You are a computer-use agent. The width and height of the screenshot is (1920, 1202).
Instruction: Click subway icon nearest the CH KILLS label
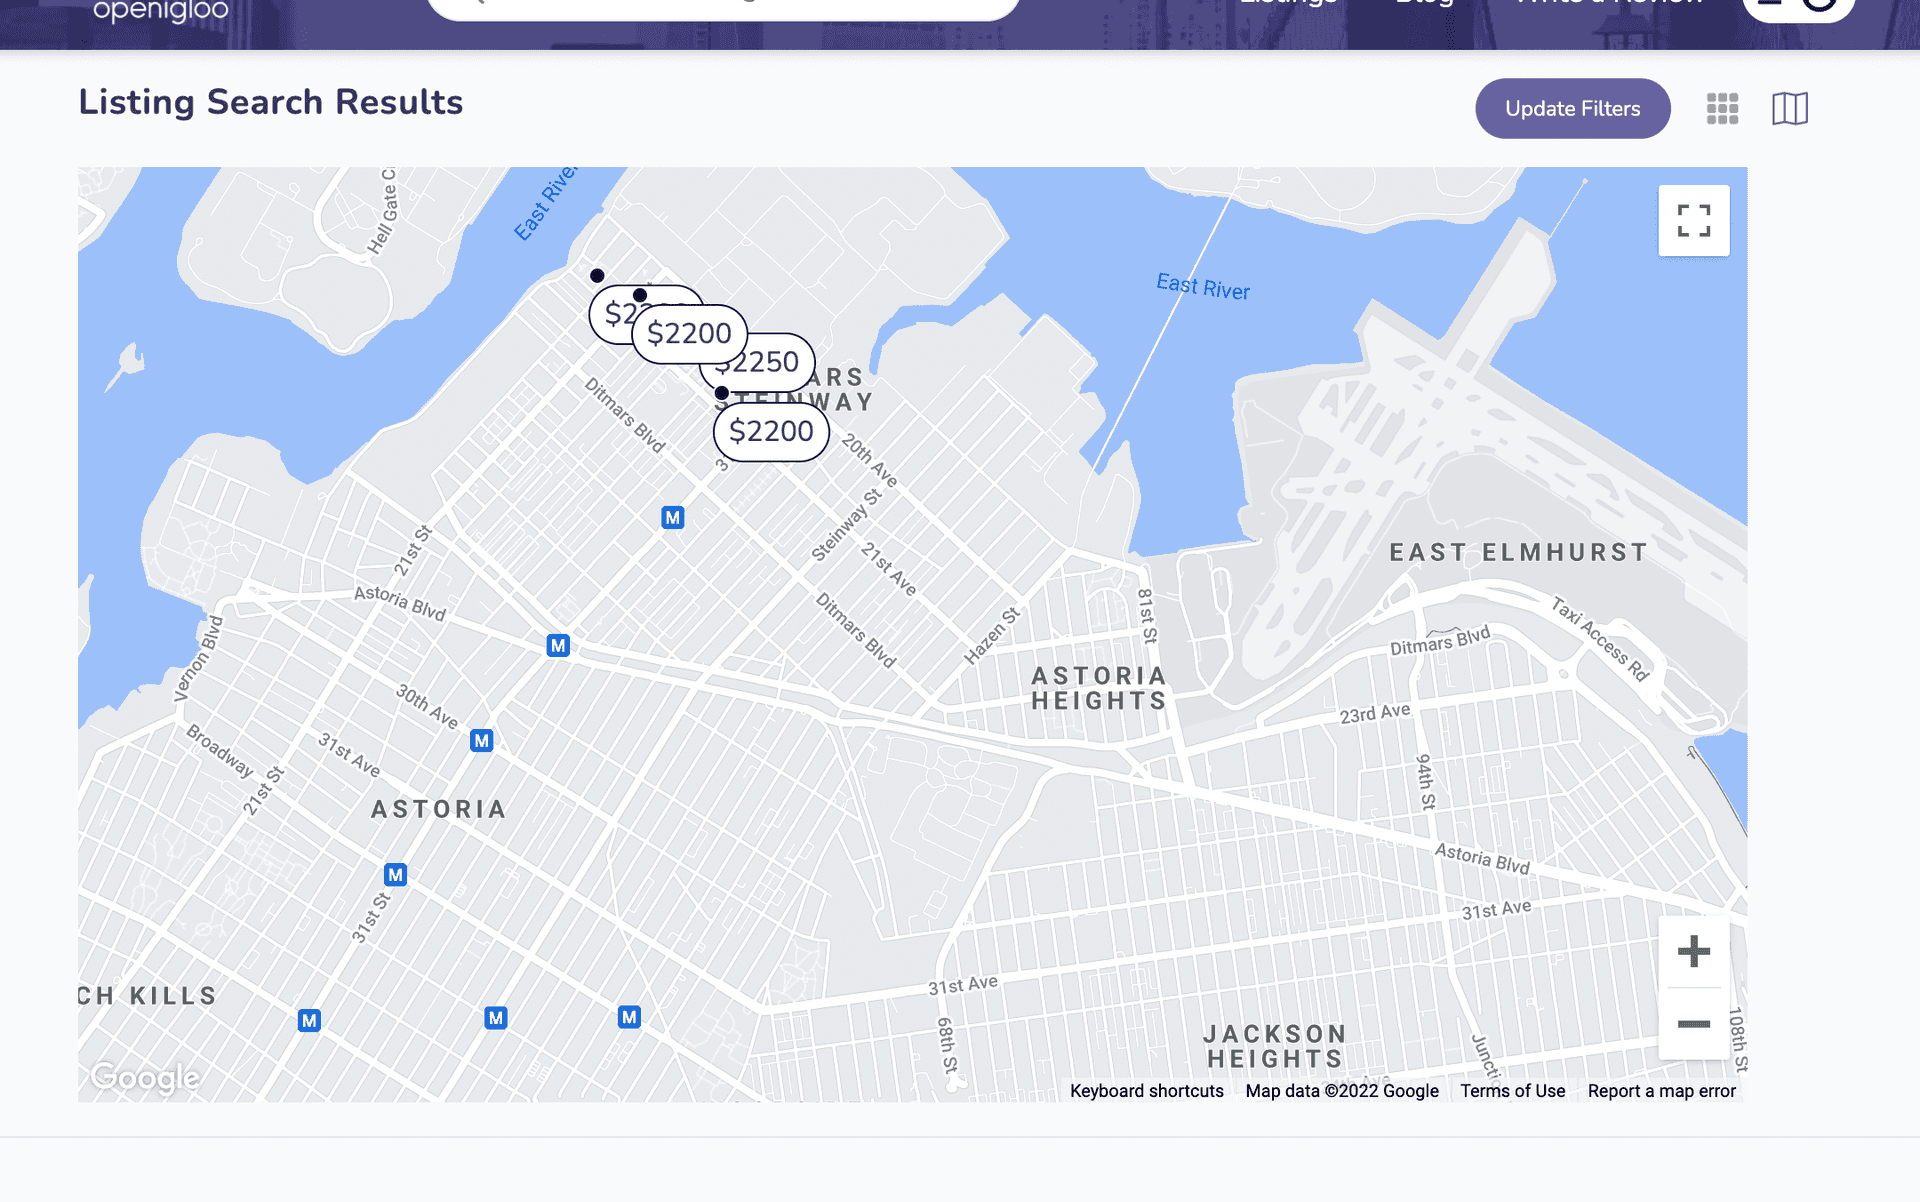309,1021
